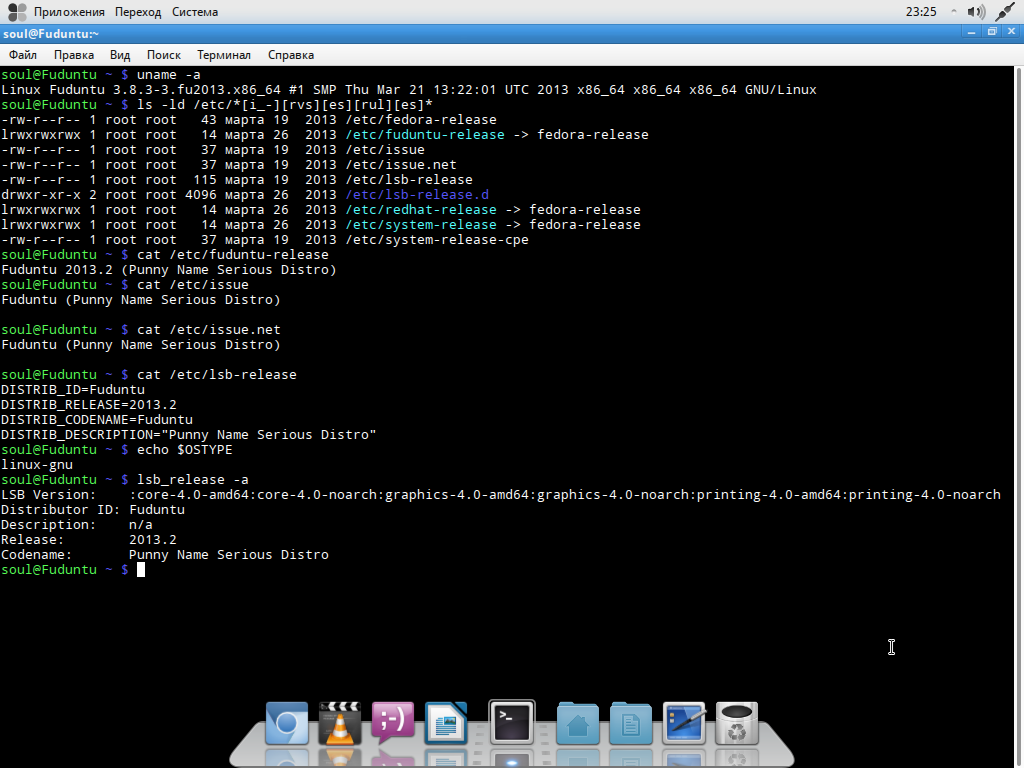The height and width of the screenshot is (768, 1024).
Task: Click the 'lsb_release -a' command
Action: tap(193, 480)
